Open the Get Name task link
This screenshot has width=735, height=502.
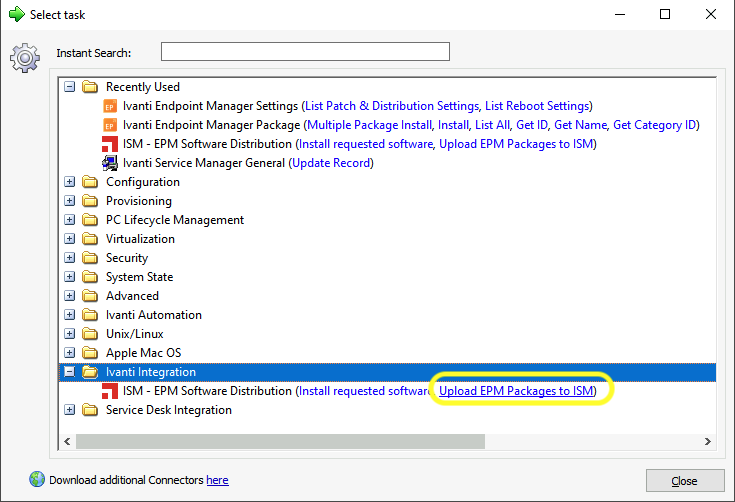[581, 125]
